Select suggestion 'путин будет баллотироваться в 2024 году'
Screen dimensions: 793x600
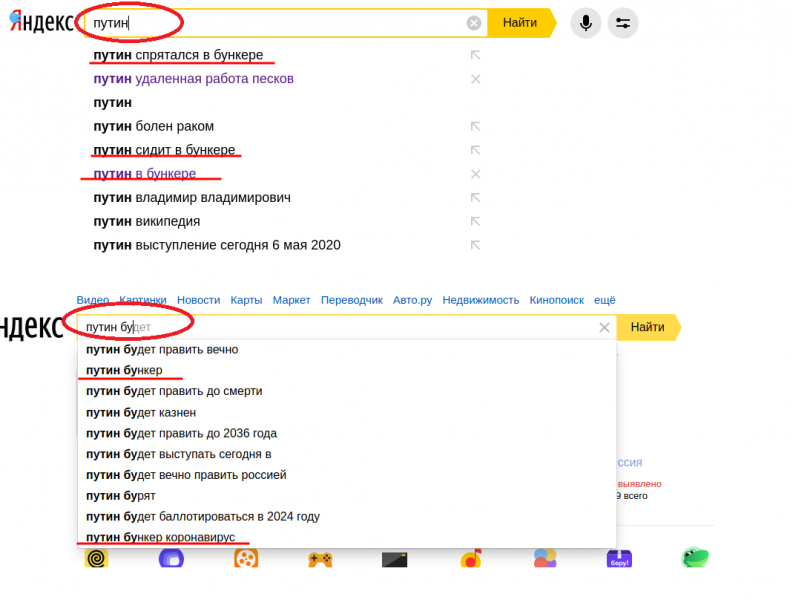click(x=203, y=517)
